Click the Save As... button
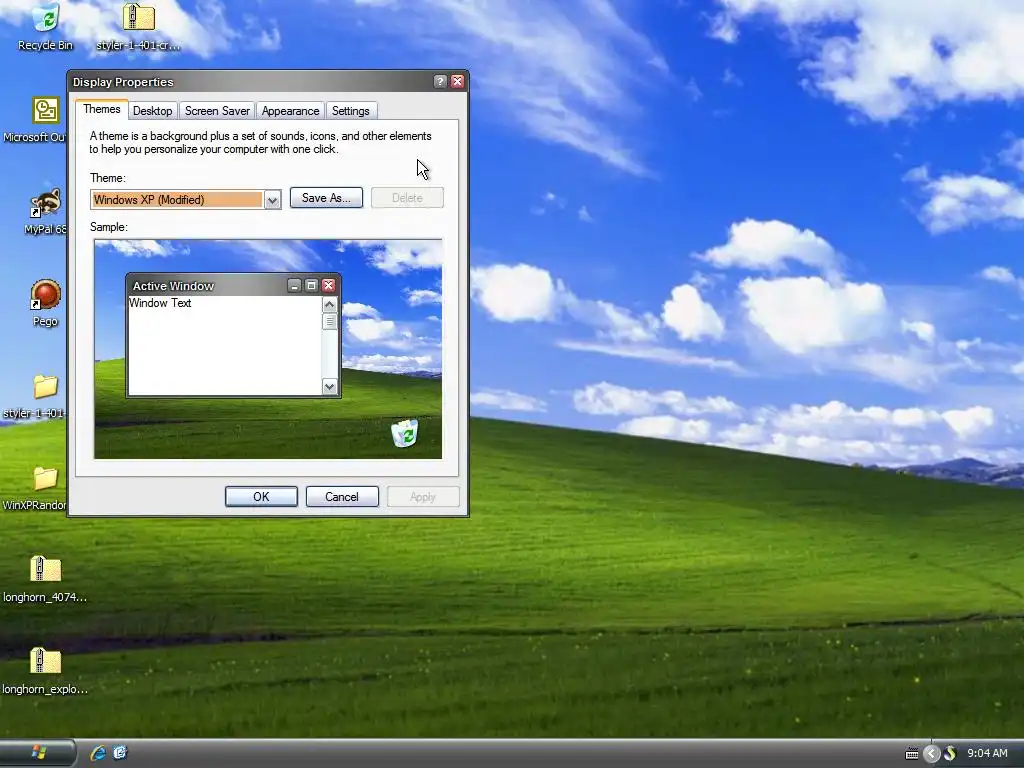 [326, 198]
